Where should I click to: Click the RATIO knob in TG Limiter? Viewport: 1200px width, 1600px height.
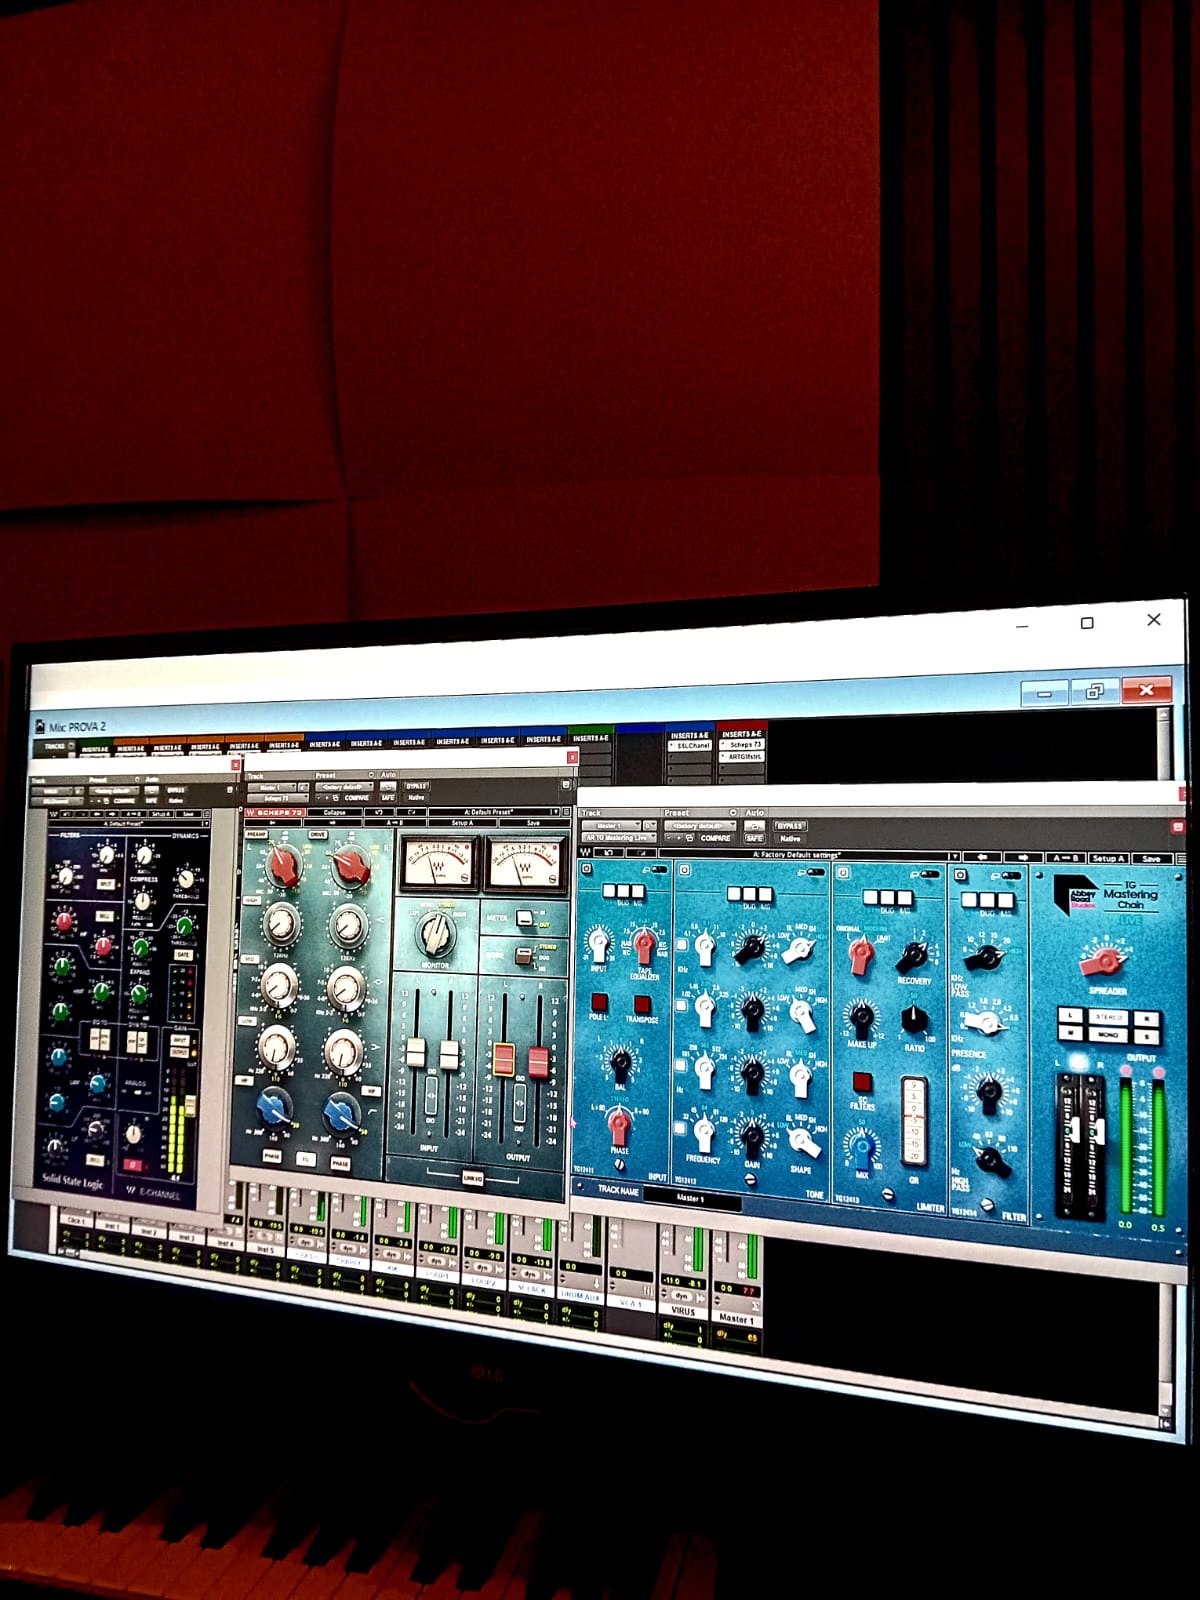915,1021
